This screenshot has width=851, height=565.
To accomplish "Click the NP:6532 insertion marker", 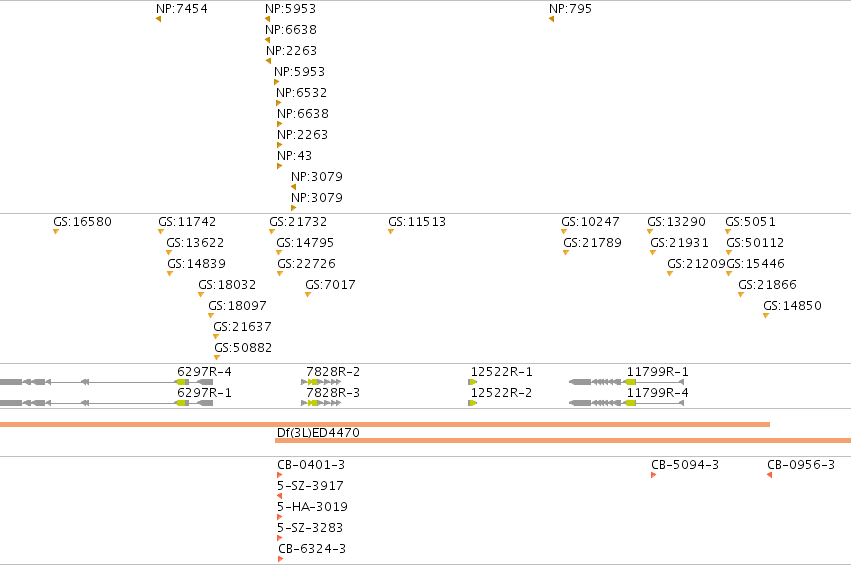I will pyautogui.click(x=278, y=103).
